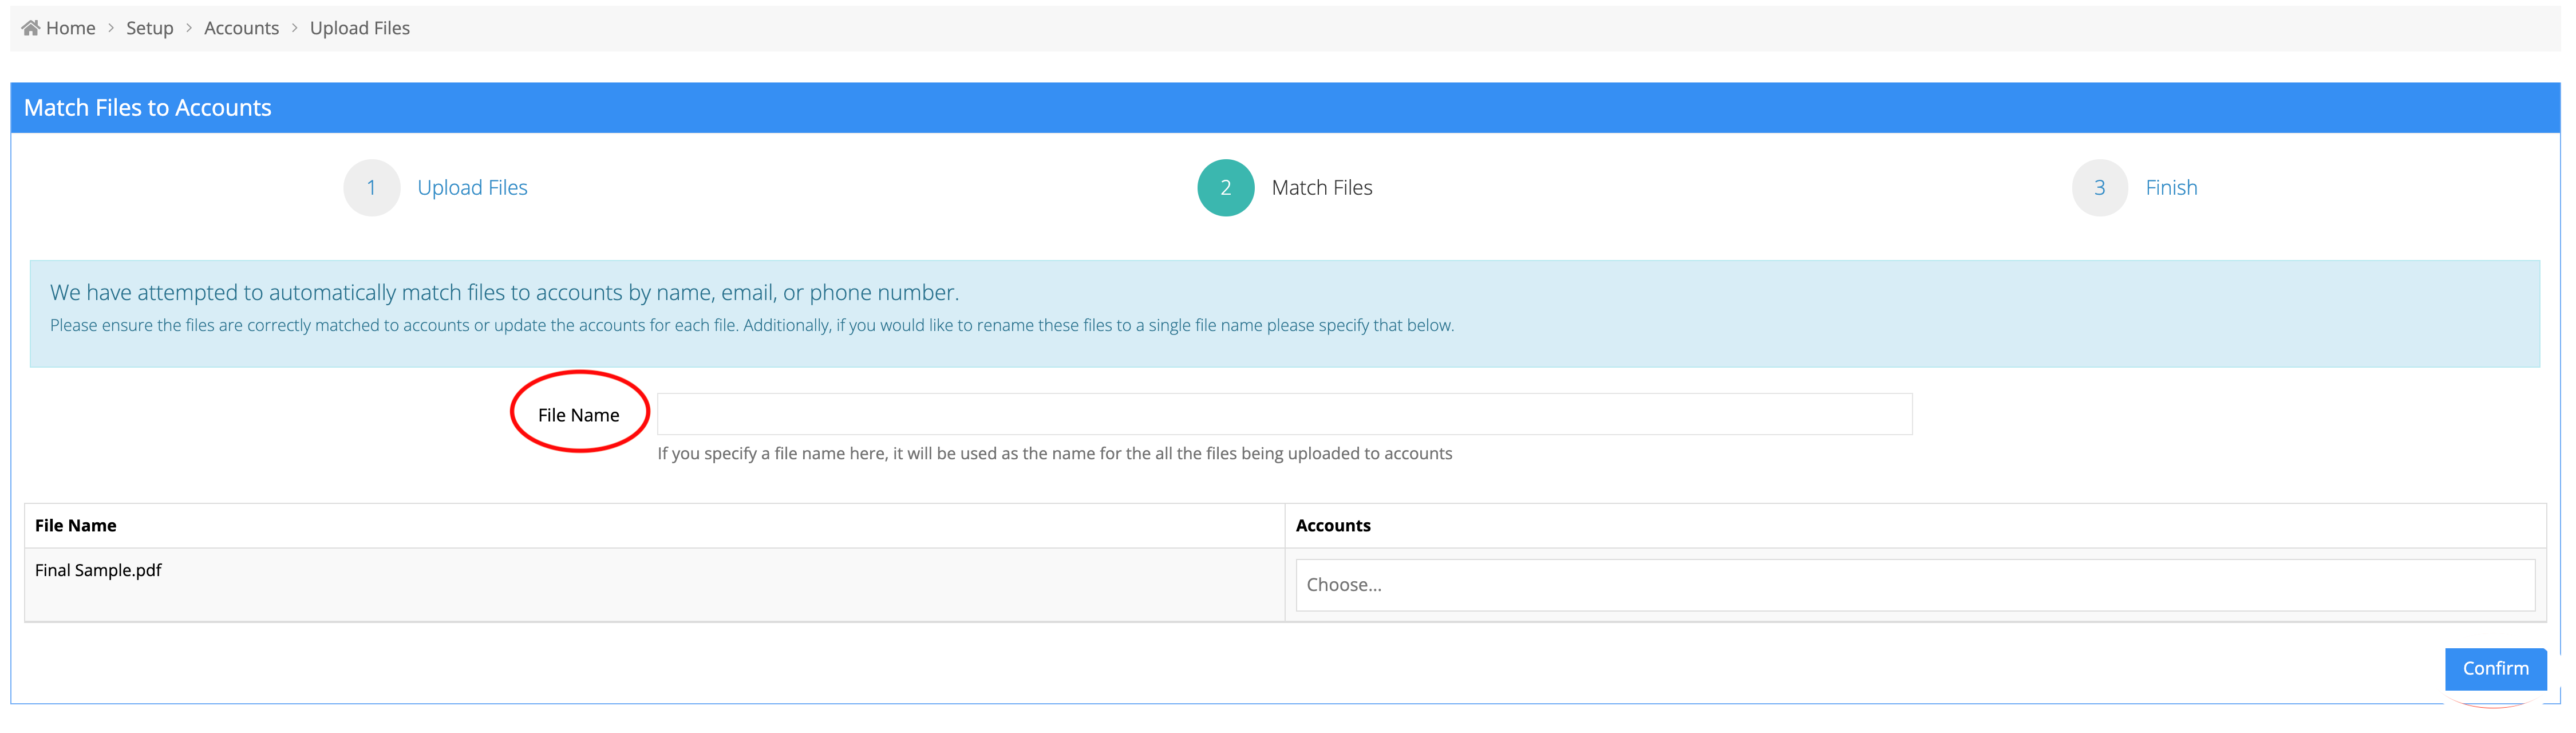The height and width of the screenshot is (733, 2576).
Task: Click the Final Sample.pdf row
Action: [98, 570]
